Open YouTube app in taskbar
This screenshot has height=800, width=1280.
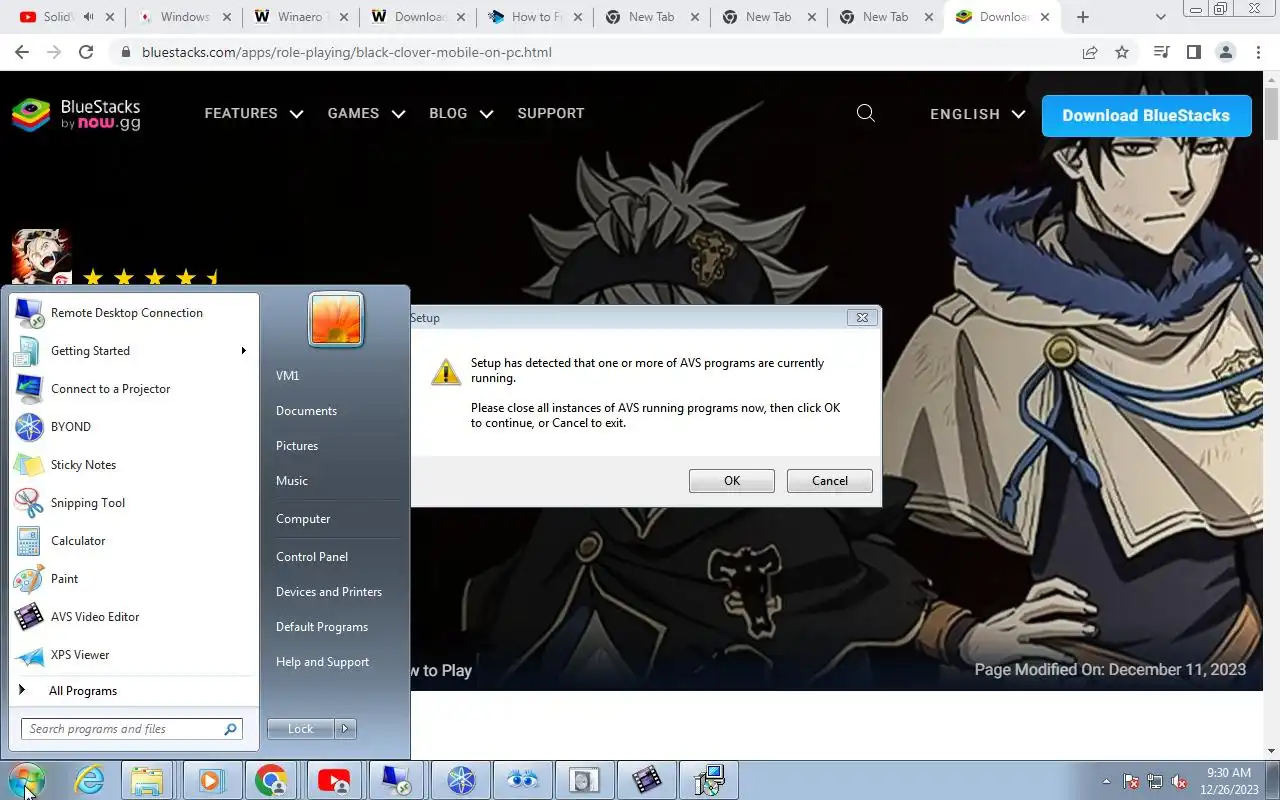point(333,780)
